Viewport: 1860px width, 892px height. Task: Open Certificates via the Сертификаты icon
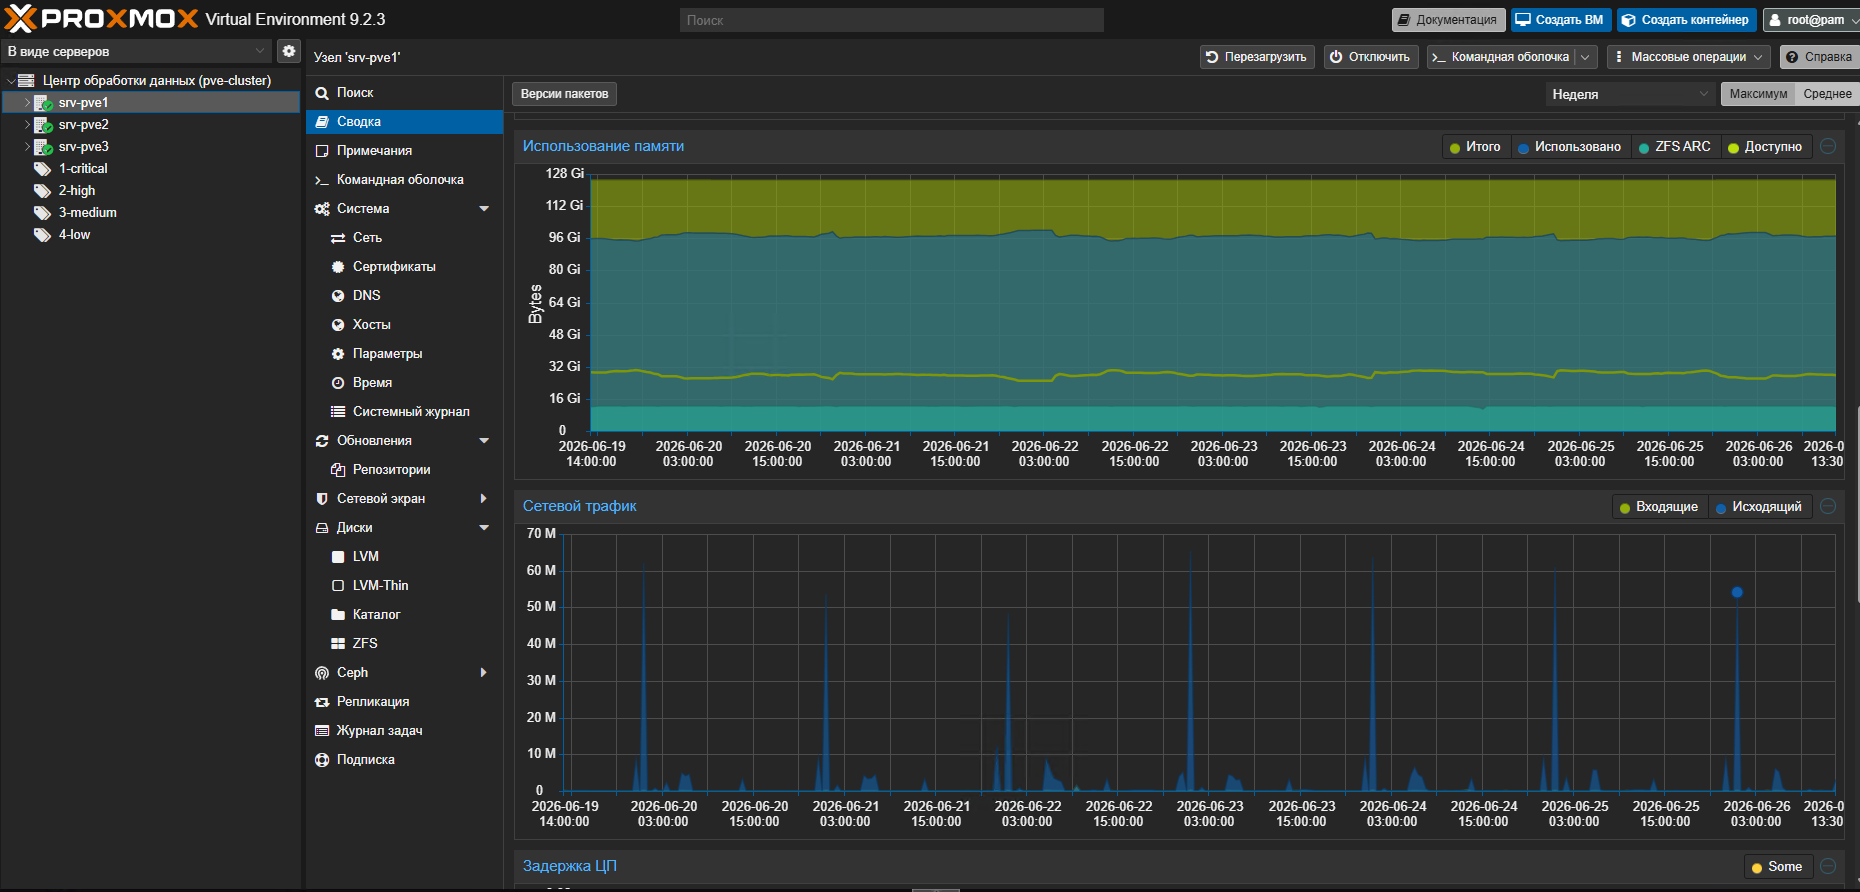pos(338,267)
